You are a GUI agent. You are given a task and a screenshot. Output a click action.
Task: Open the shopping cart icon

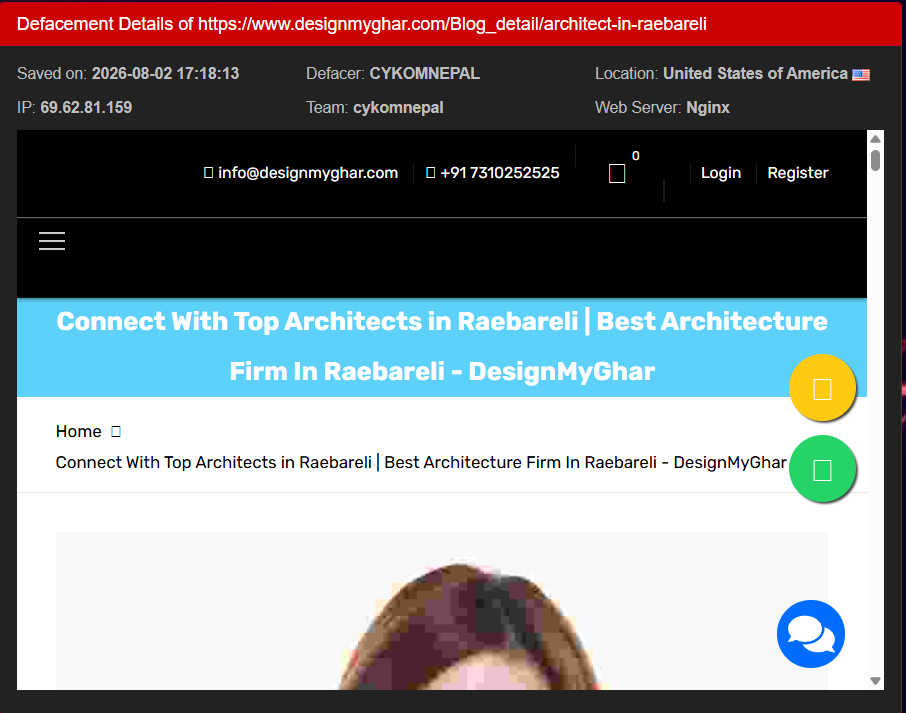click(x=617, y=173)
